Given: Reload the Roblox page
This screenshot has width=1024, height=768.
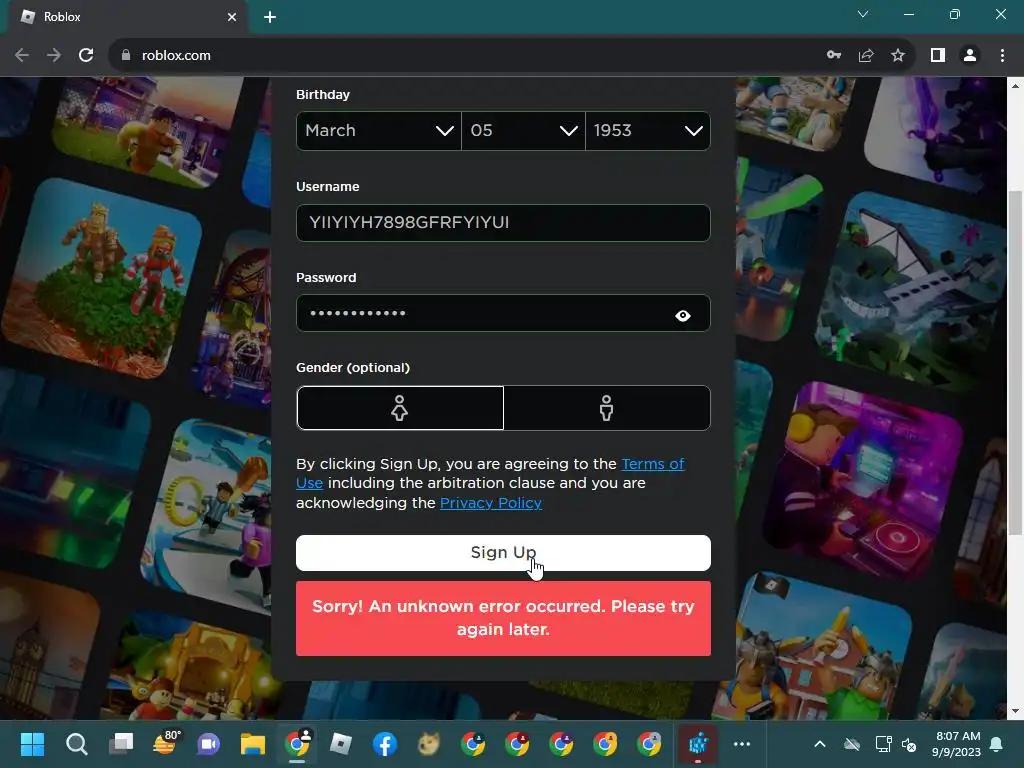Looking at the screenshot, I should click(86, 56).
